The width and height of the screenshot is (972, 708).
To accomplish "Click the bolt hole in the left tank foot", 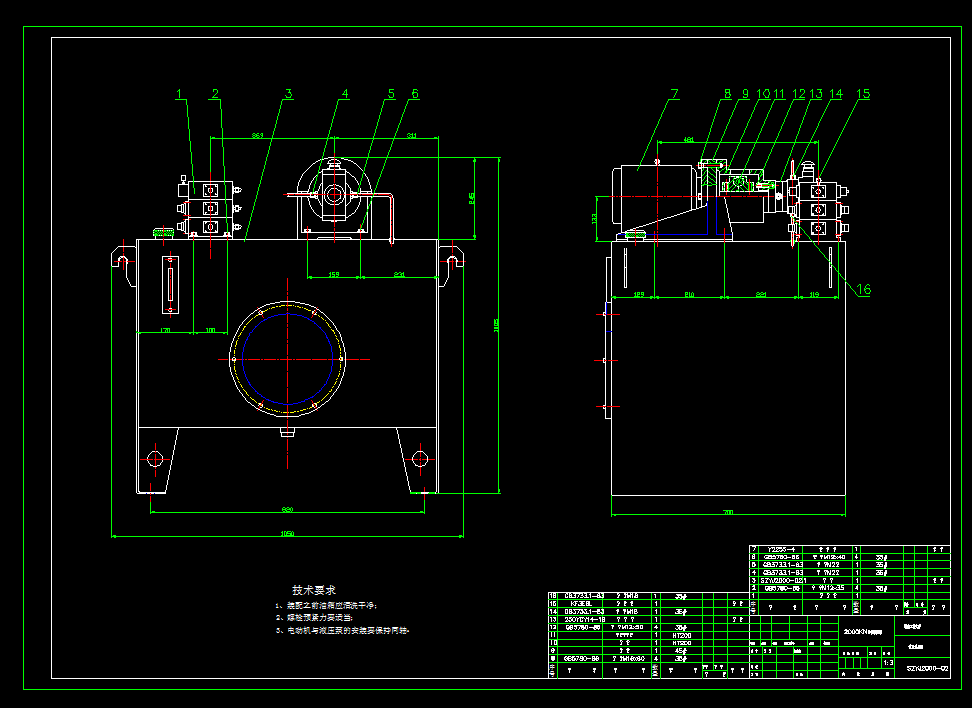I will (154, 459).
